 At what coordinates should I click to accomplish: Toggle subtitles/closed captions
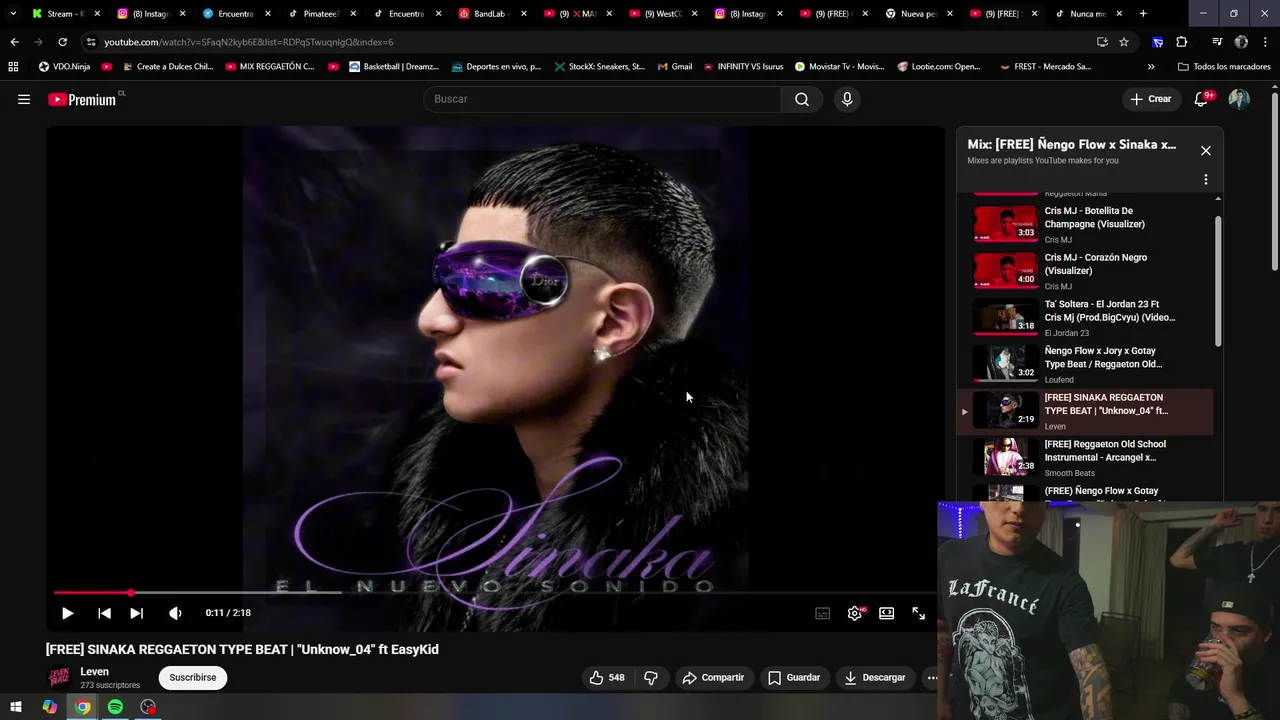pos(822,613)
